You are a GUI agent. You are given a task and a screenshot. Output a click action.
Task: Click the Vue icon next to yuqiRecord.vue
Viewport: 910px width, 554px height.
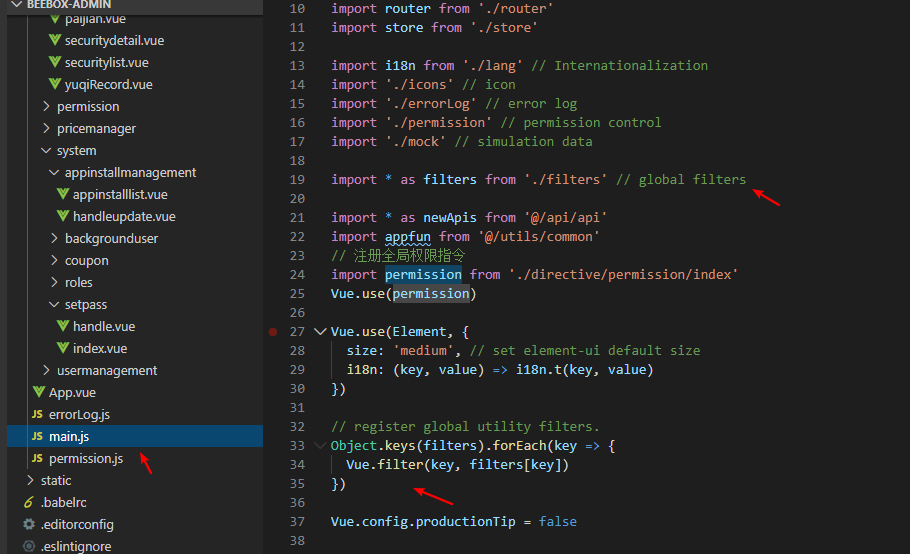[x=55, y=85]
